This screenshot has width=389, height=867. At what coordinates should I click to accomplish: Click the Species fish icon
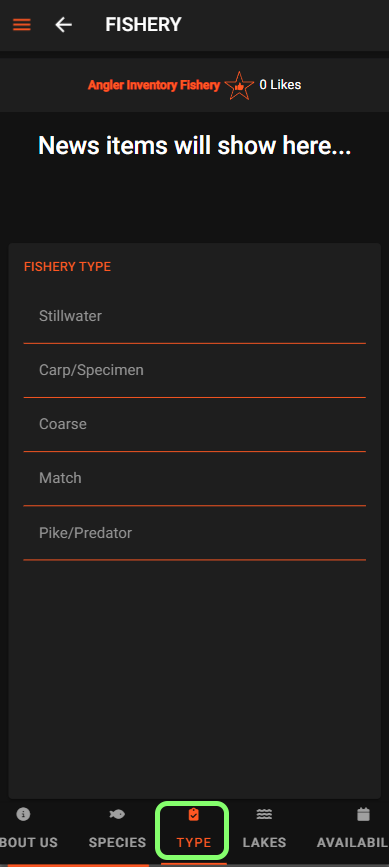point(117,814)
